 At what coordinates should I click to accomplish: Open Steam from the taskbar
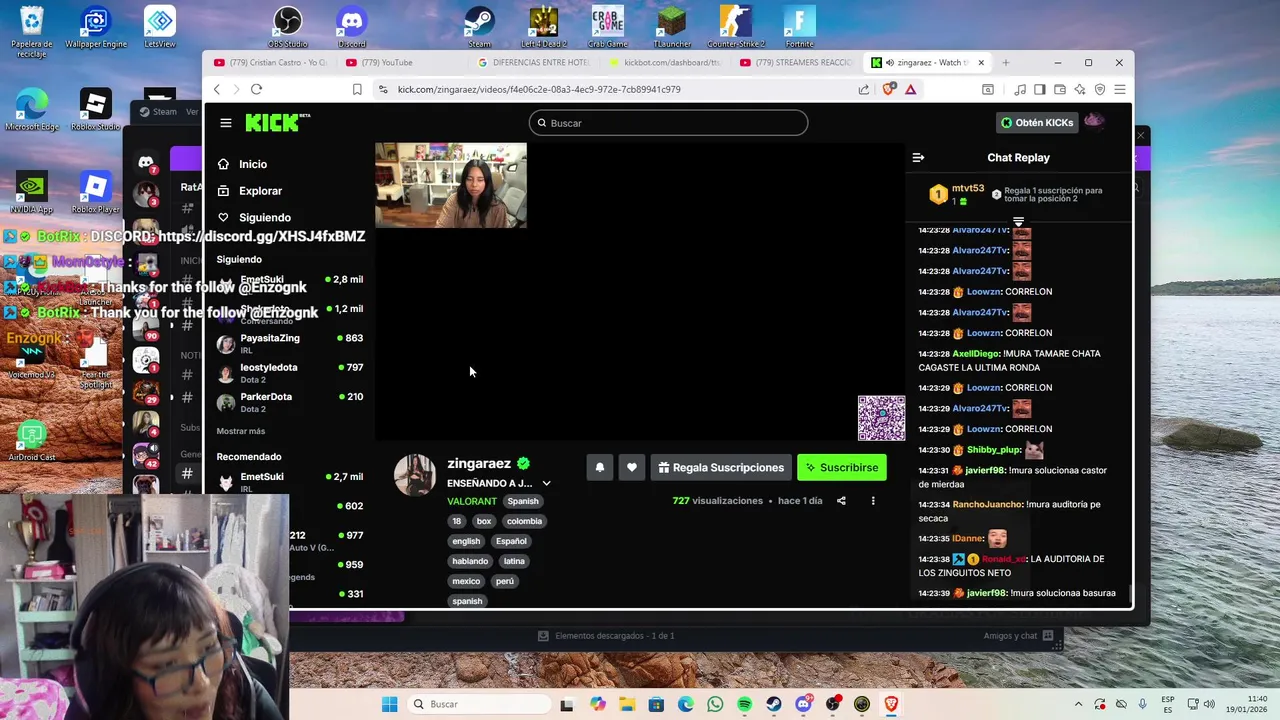coord(774,704)
